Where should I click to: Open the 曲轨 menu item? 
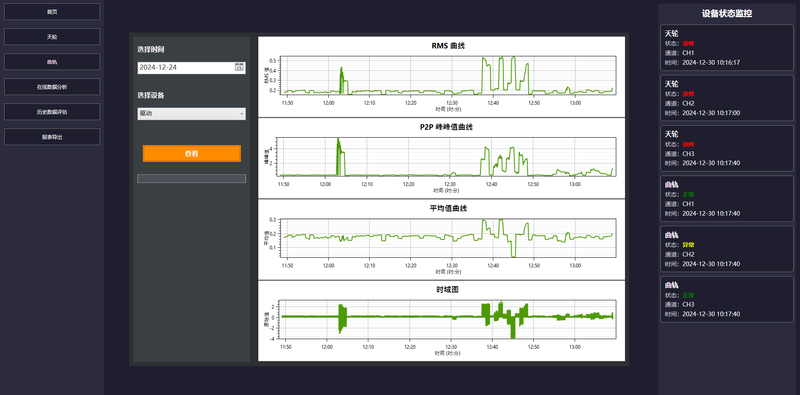(52, 62)
